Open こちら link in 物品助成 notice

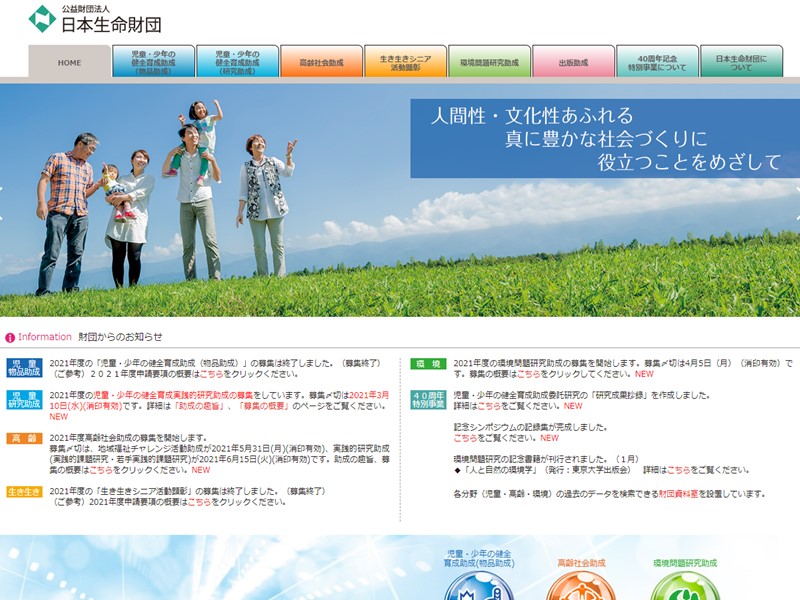(x=211, y=374)
